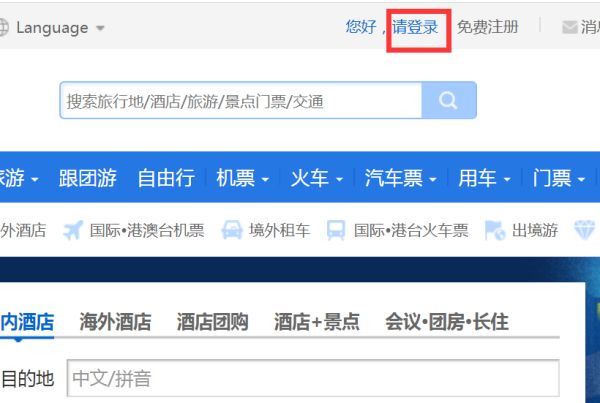Open the 自由行 menu item

tap(166, 179)
